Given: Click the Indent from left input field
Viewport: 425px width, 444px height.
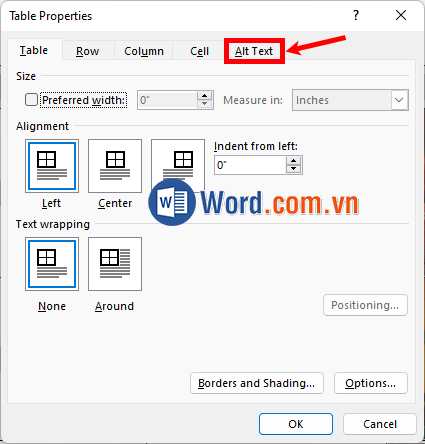Looking at the screenshot, I should [250, 165].
